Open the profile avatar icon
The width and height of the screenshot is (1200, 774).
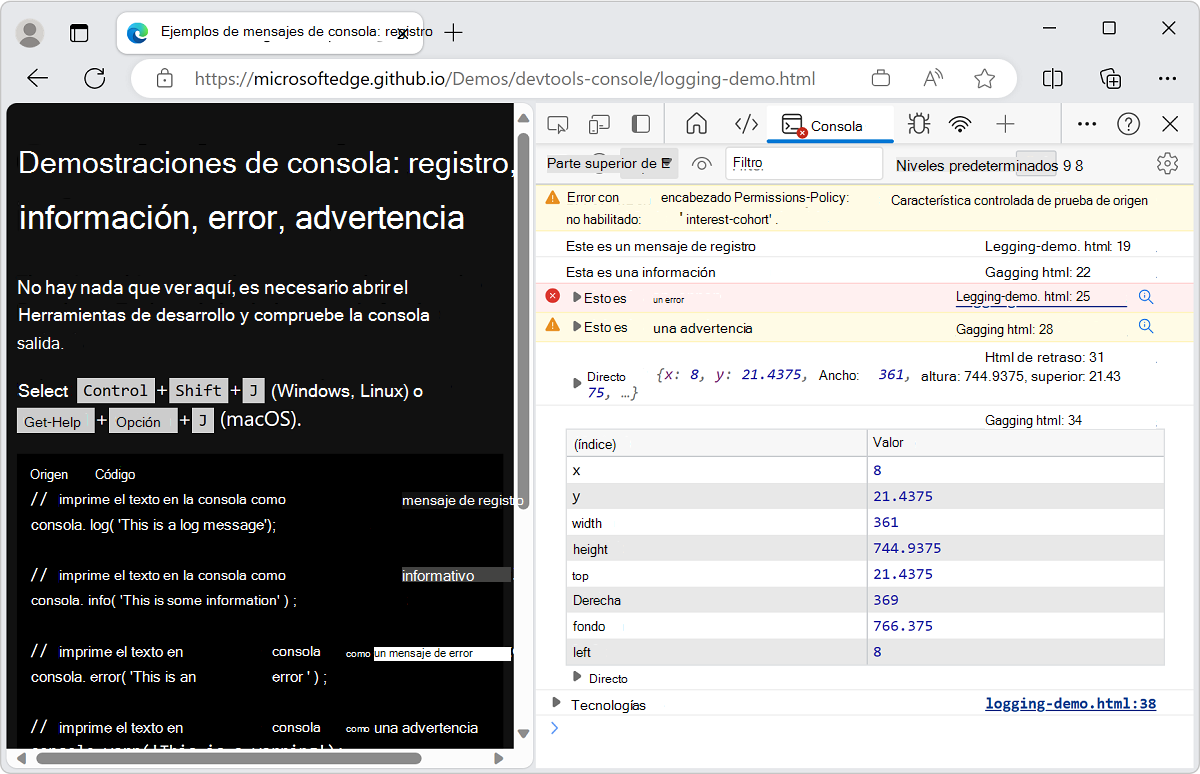pos(31,33)
